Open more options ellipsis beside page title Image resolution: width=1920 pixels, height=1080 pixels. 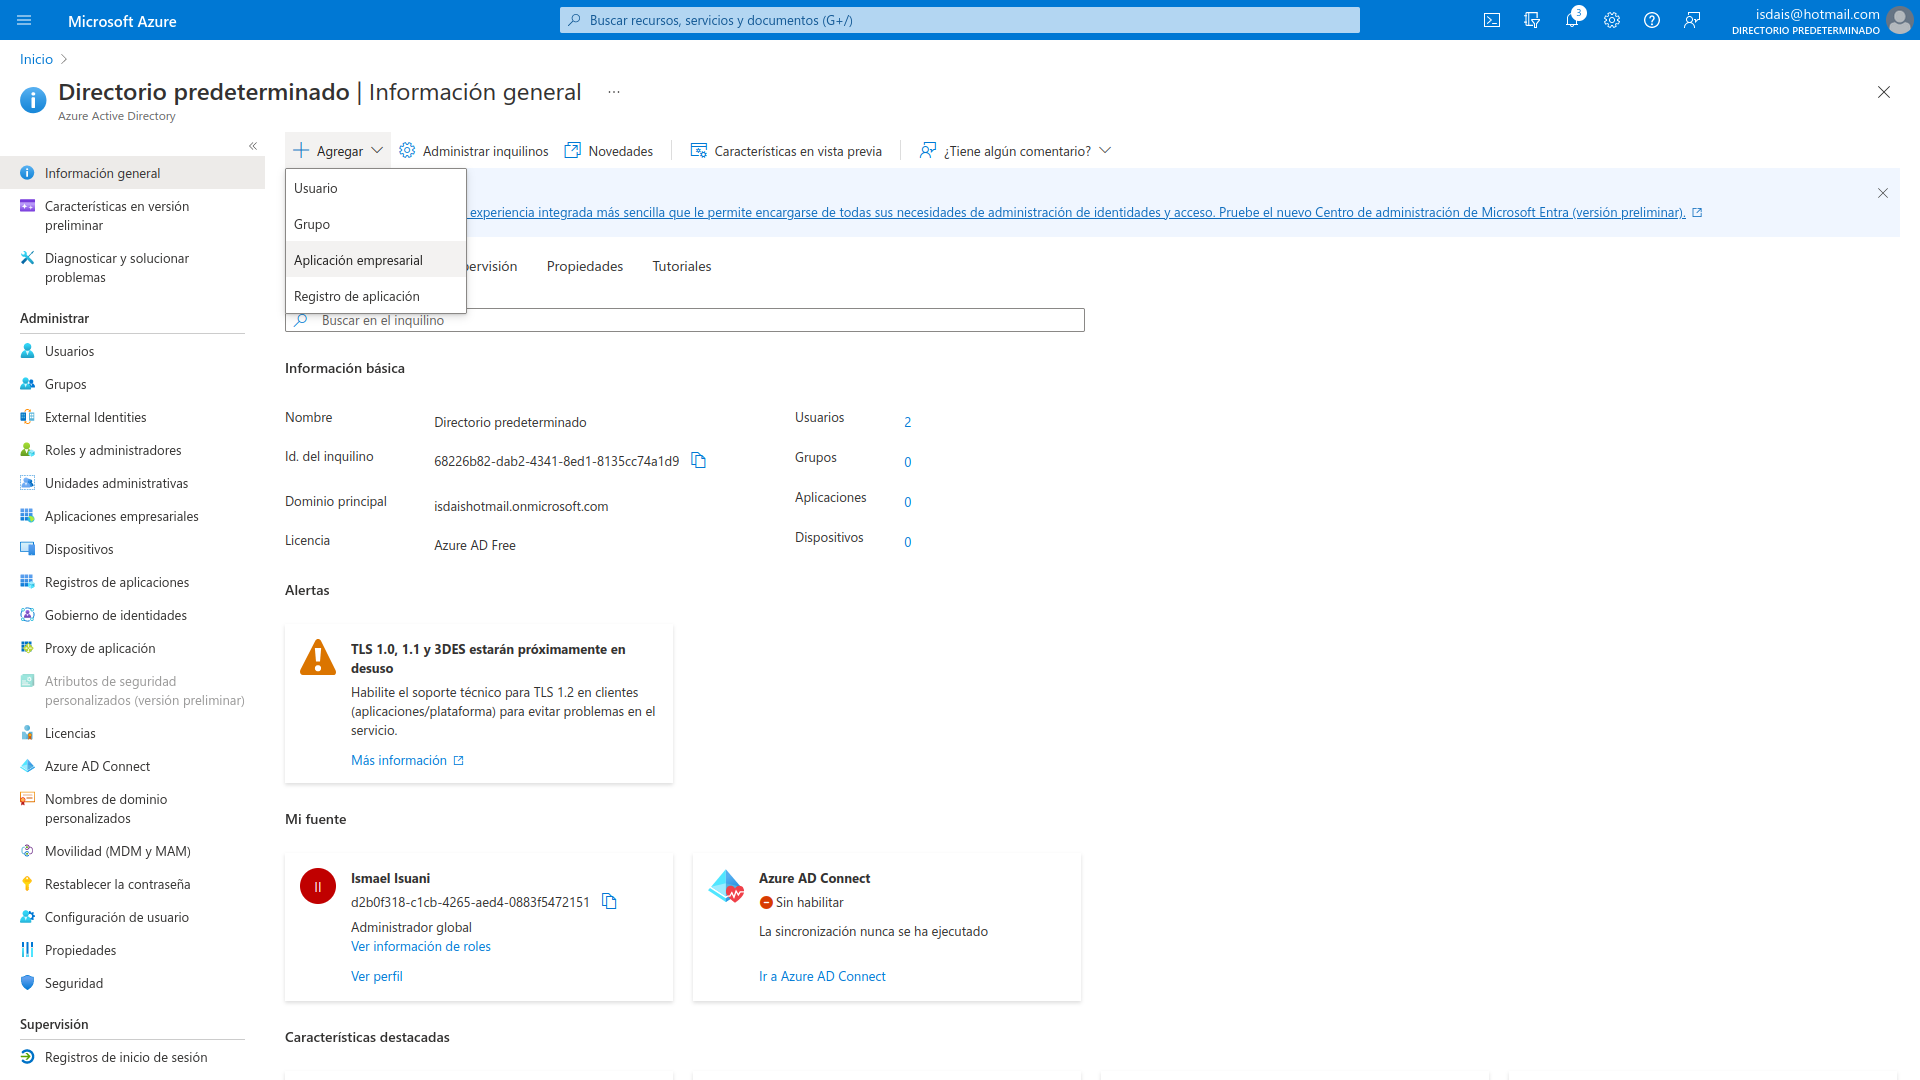(614, 92)
